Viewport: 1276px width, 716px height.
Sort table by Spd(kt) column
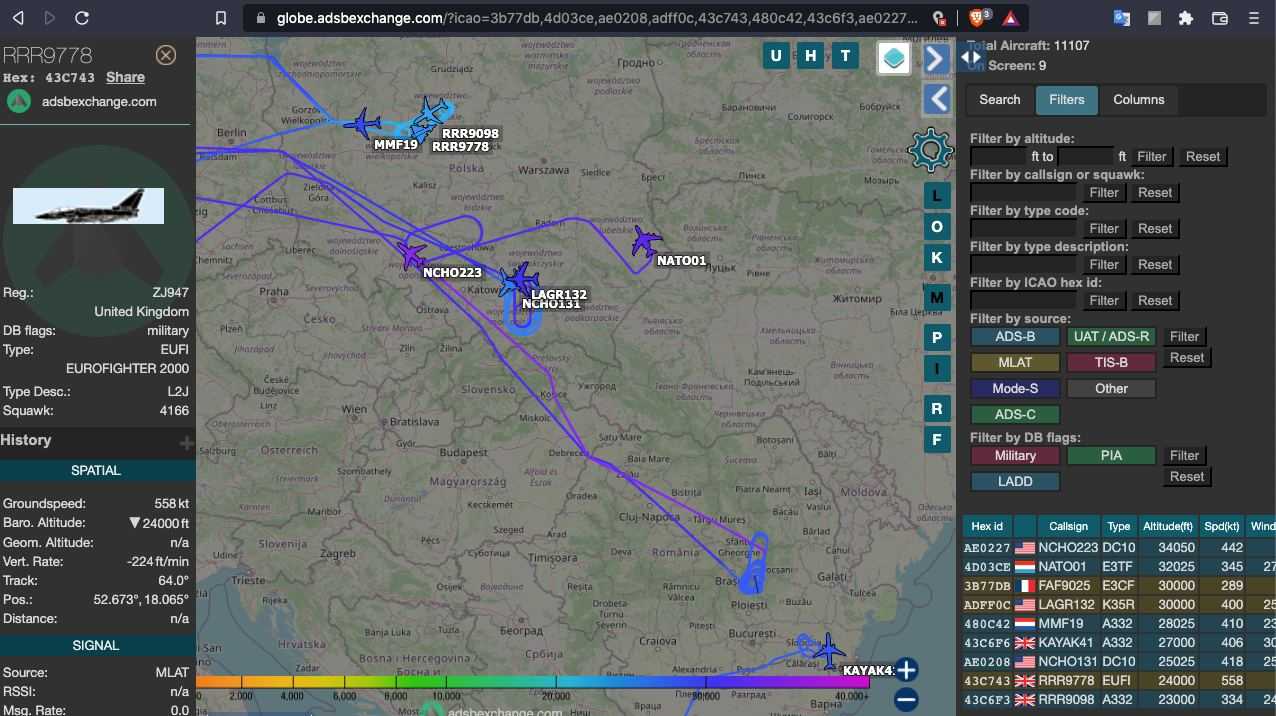pos(1222,526)
